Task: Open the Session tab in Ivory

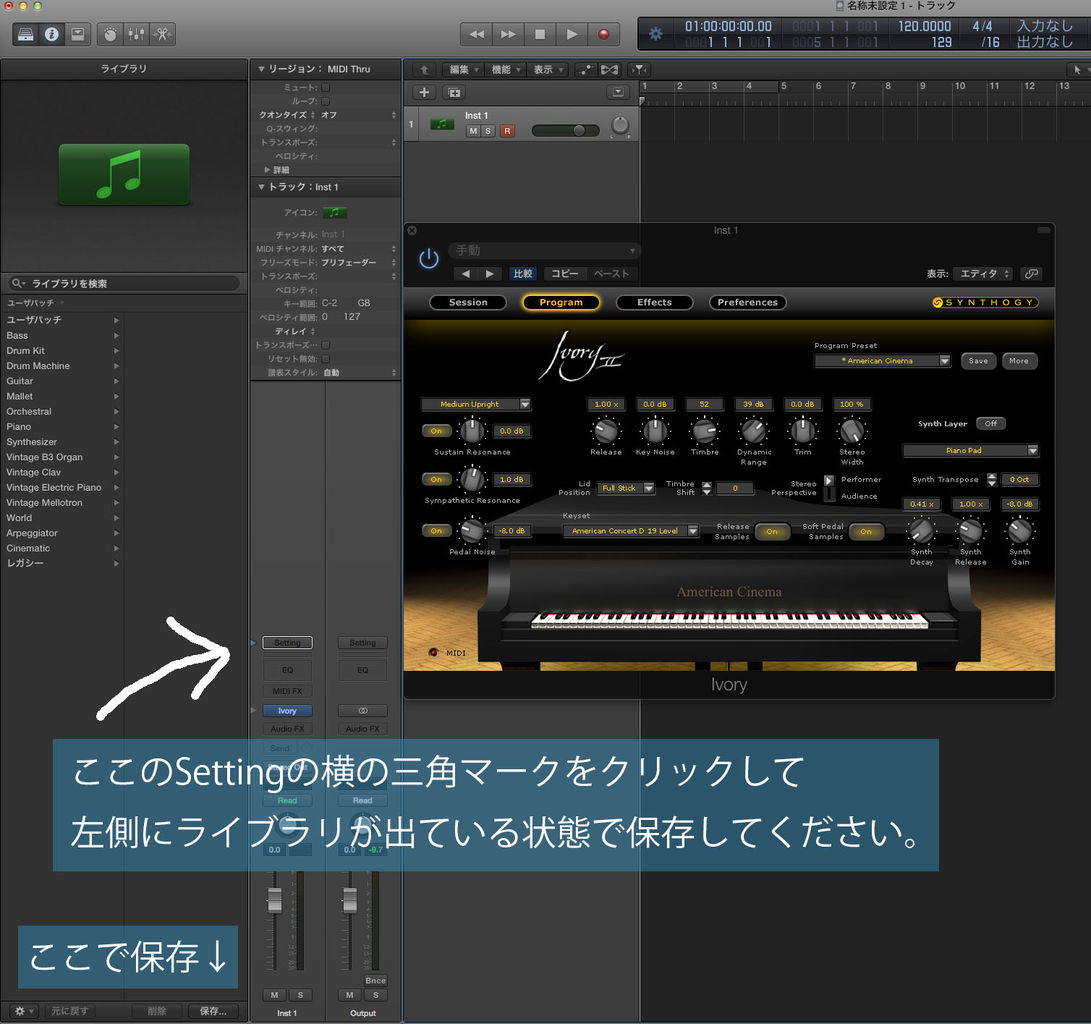Action: coord(468,303)
